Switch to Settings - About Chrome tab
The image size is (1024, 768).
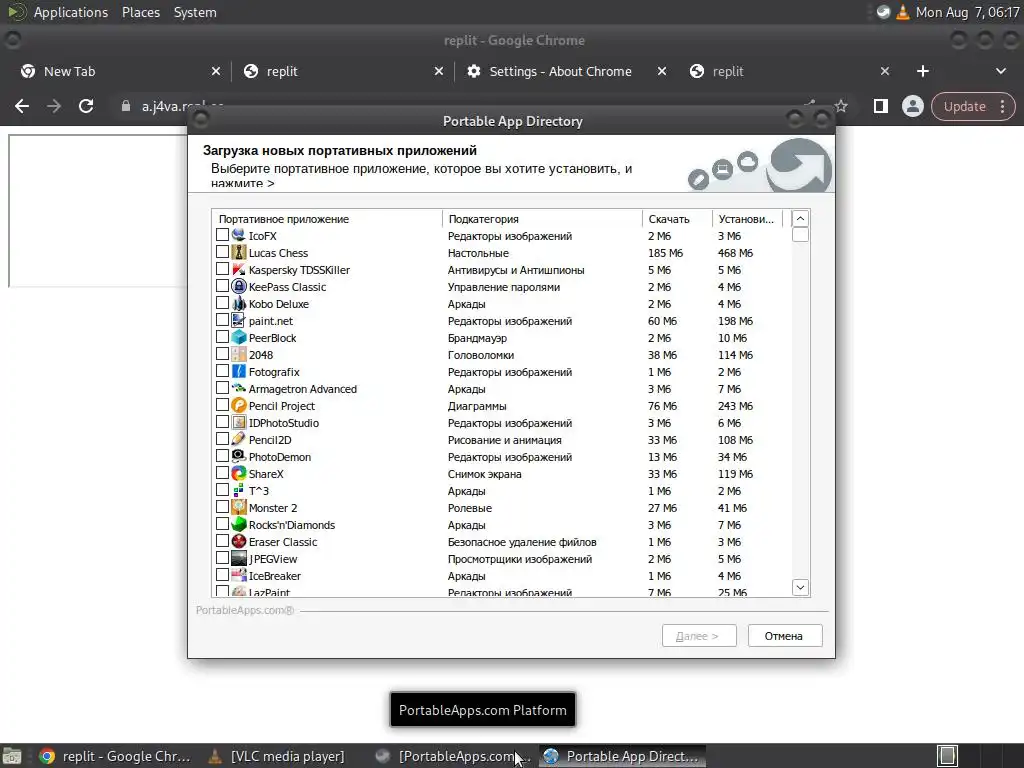(x=567, y=71)
